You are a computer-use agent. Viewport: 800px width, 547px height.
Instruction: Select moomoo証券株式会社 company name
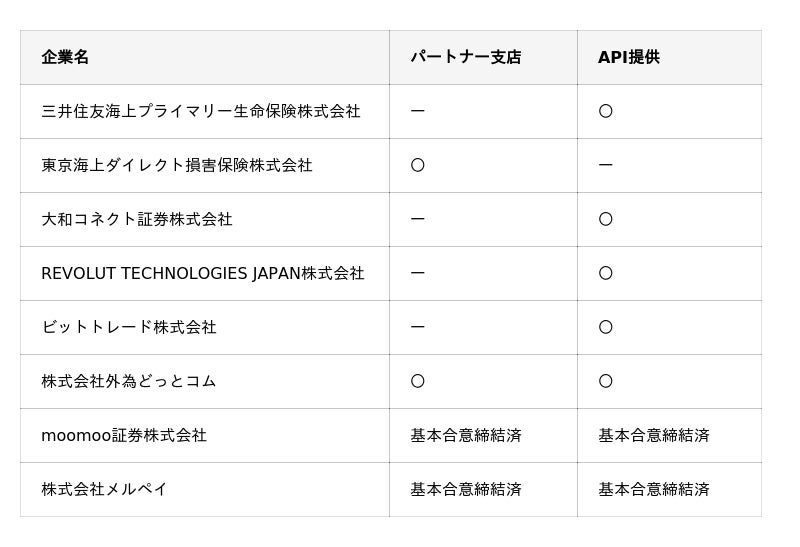pos(123,435)
